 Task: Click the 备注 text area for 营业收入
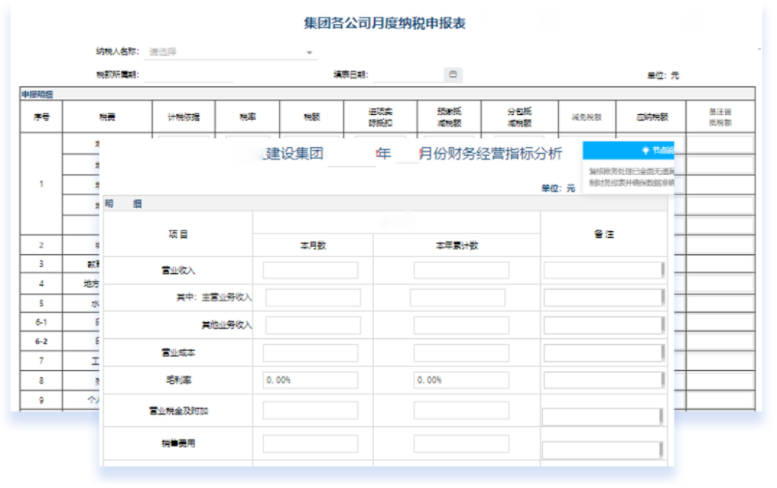coord(601,270)
